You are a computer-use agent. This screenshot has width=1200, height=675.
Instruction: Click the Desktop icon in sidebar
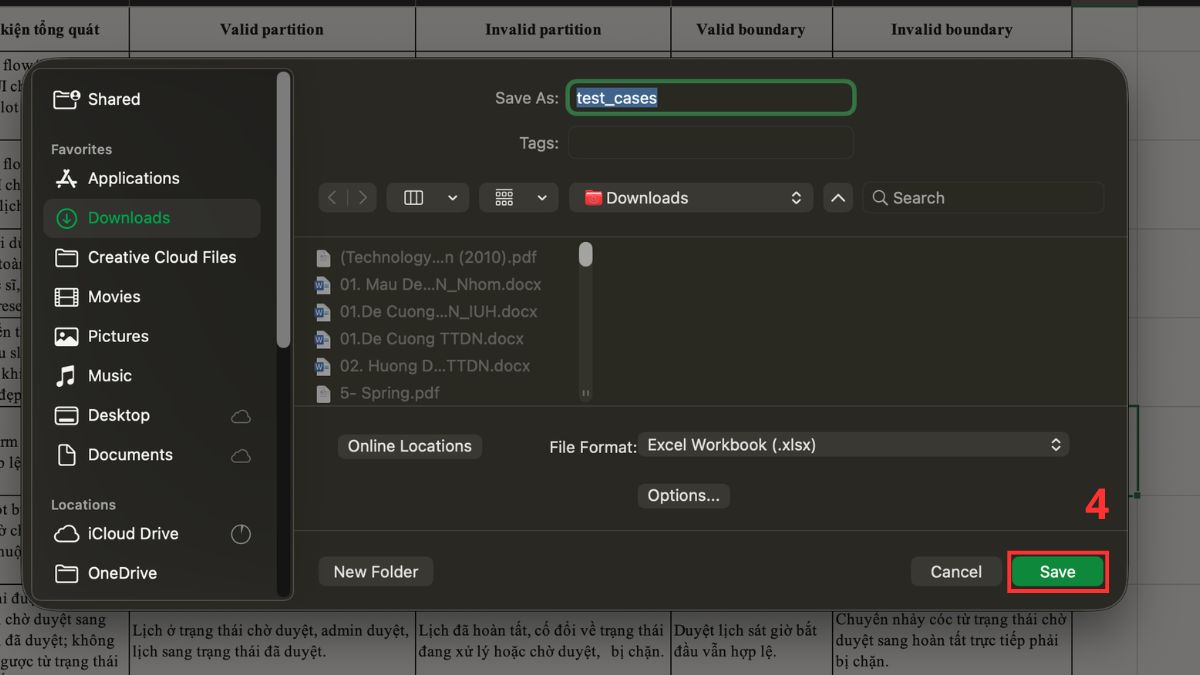coord(67,416)
